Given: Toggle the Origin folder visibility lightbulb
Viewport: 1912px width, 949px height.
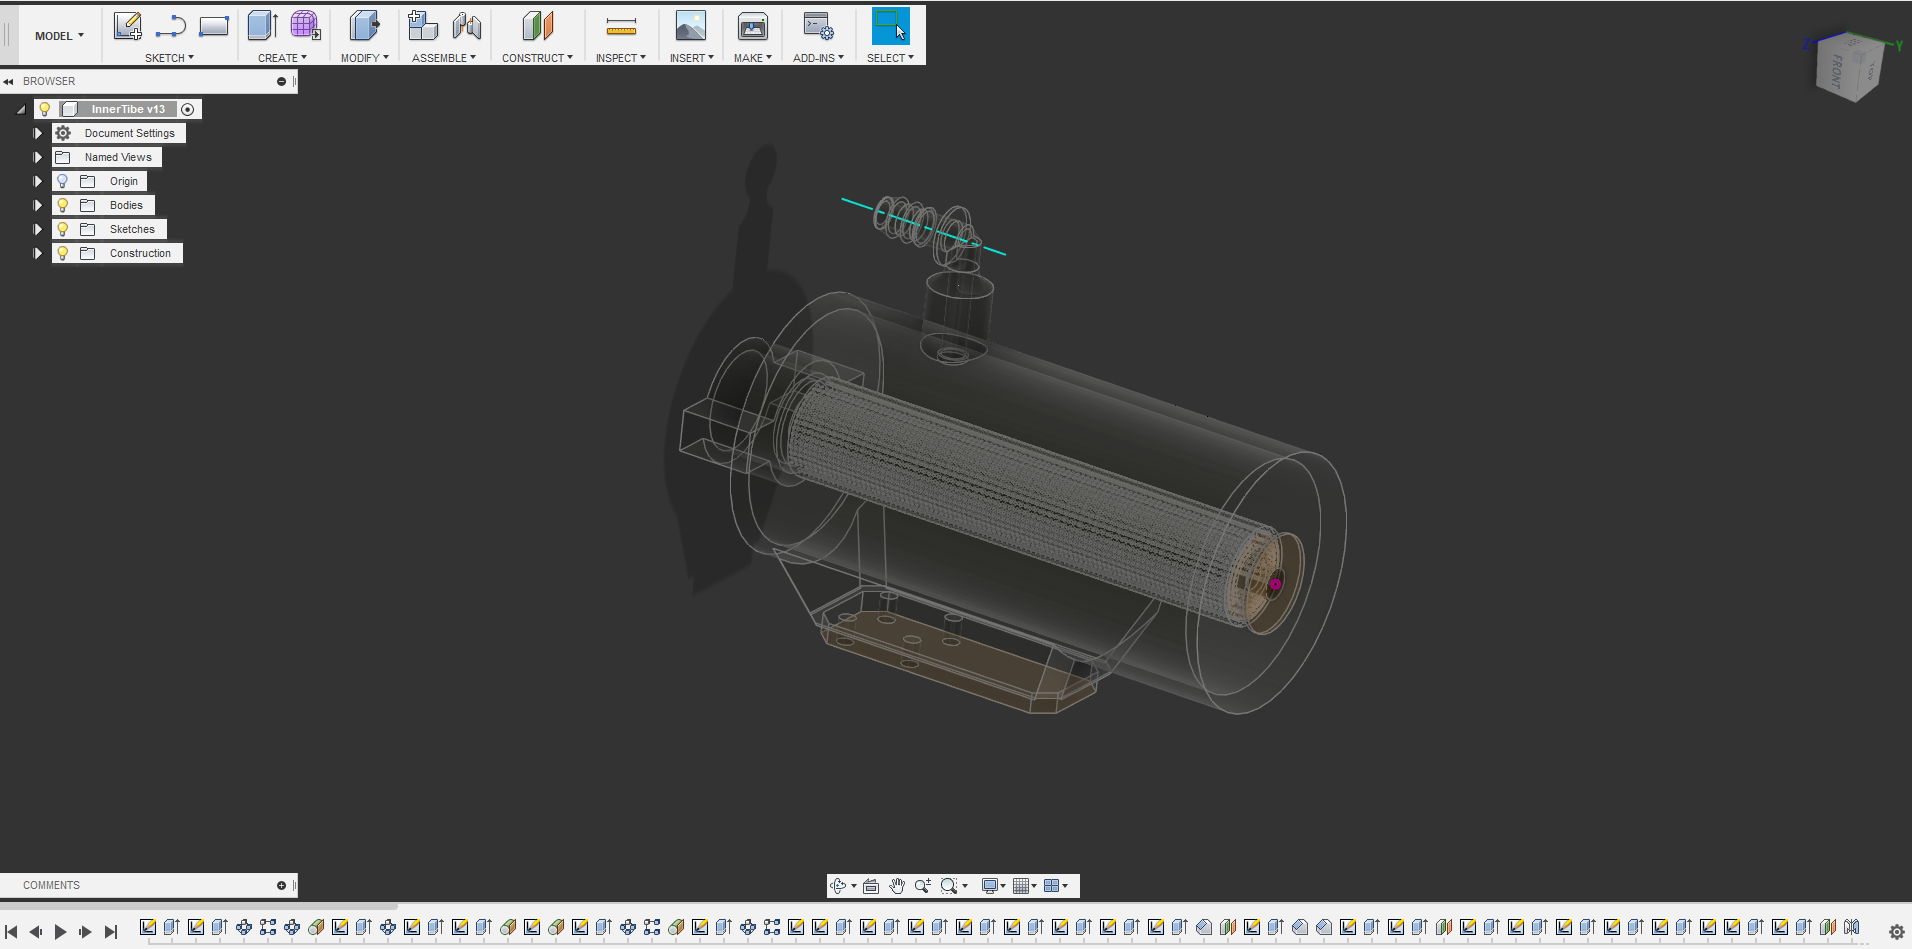Looking at the screenshot, I should (x=63, y=181).
